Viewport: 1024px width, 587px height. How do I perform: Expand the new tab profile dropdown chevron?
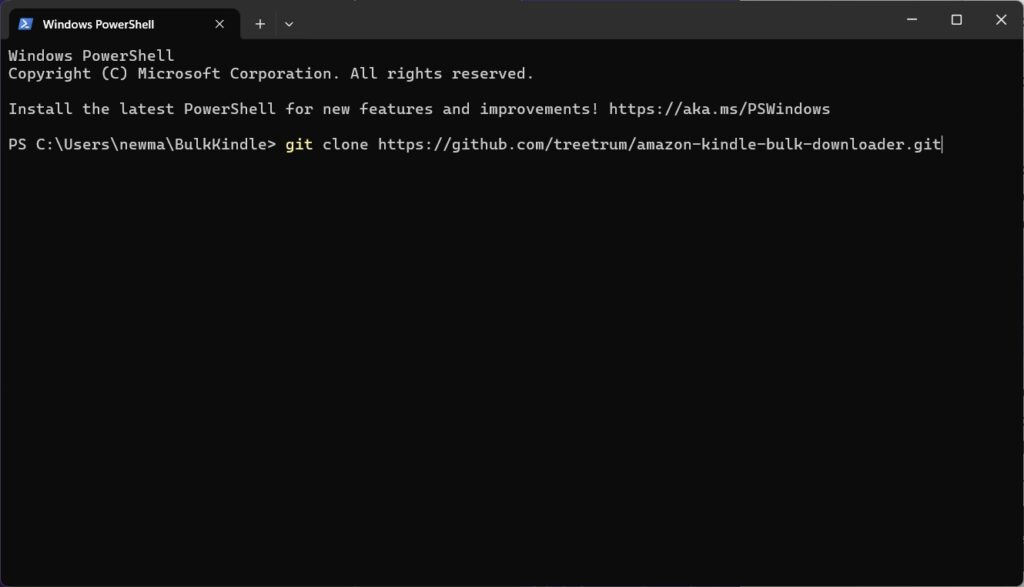click(x=289, y=23)
